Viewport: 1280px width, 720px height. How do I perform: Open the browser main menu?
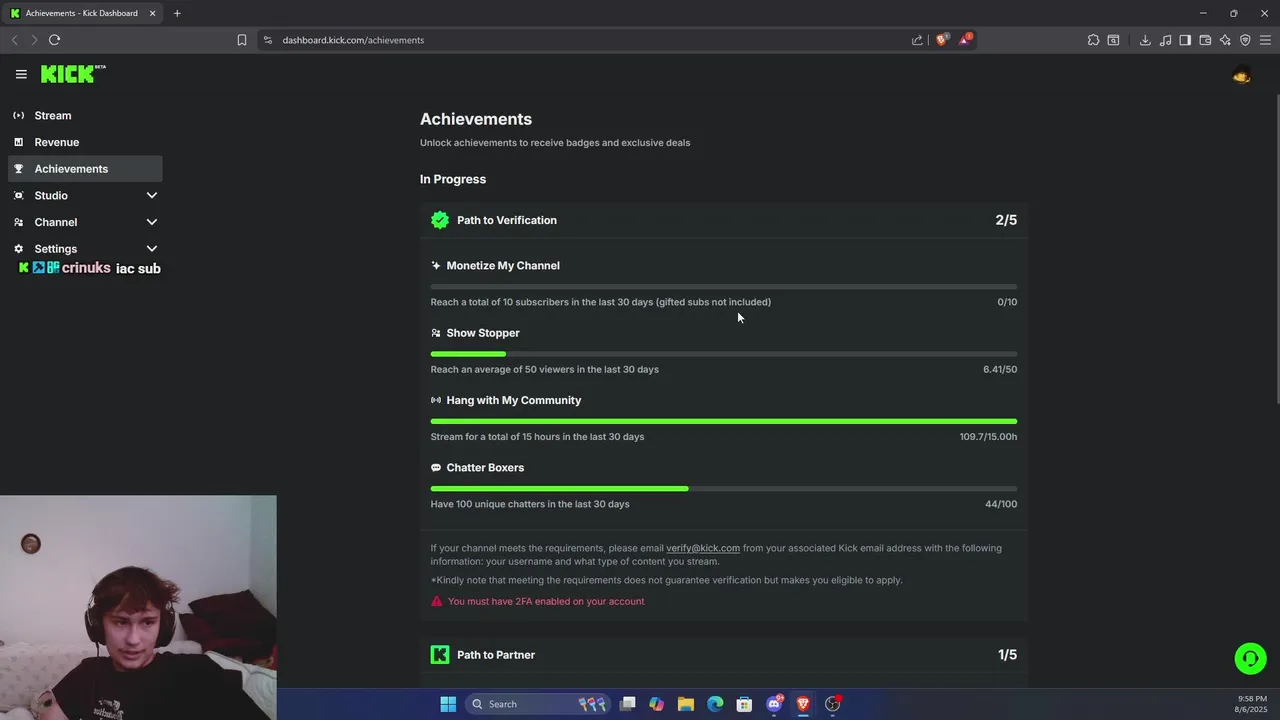point(1265,40)
